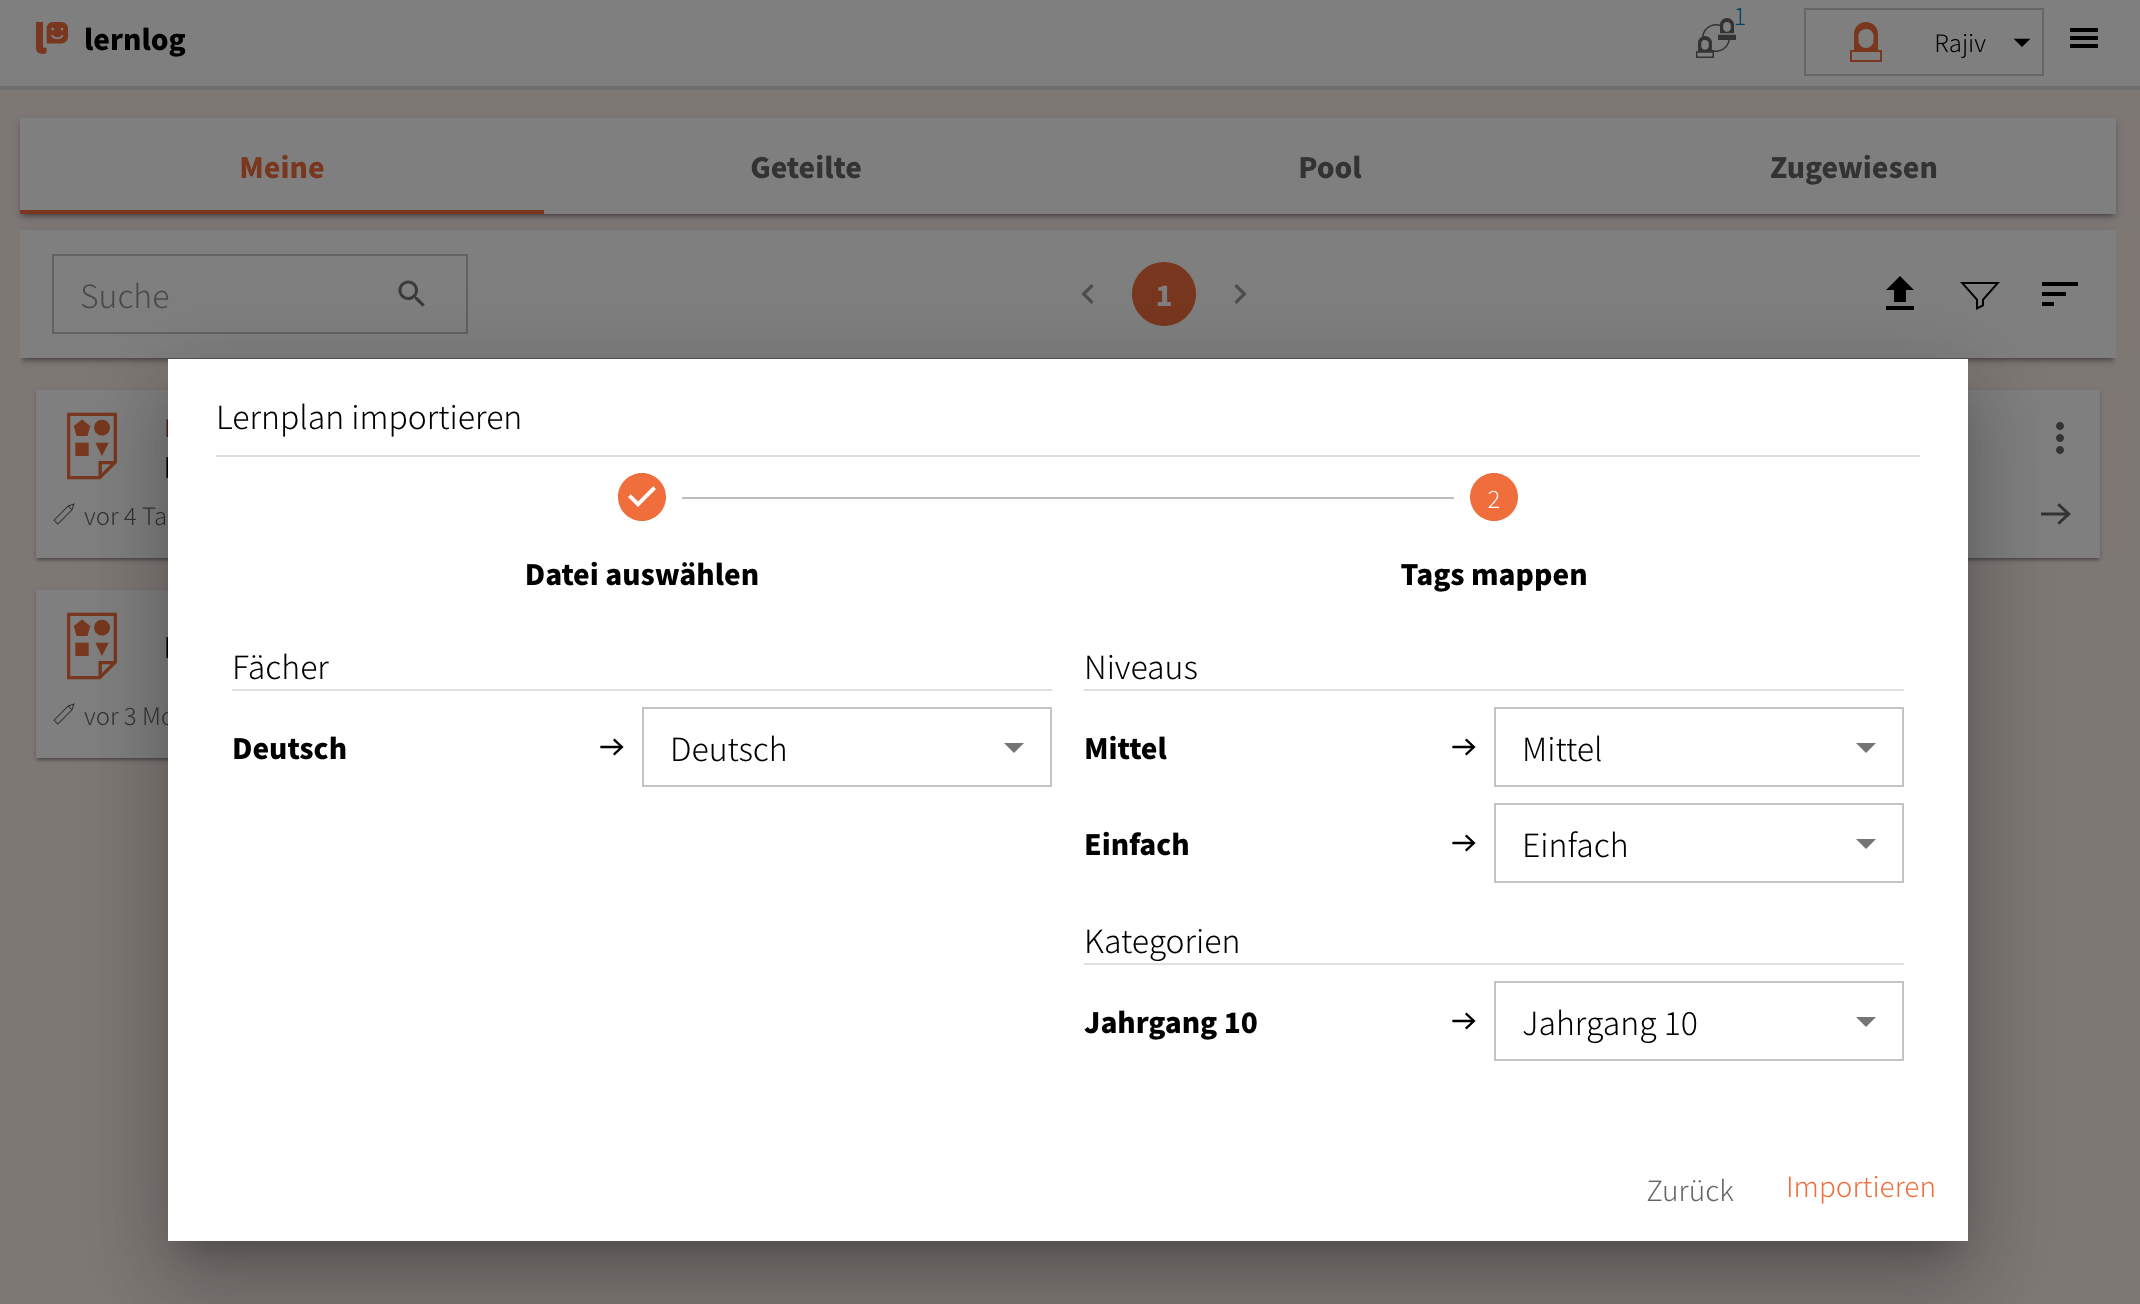Click the upload import icon
Image resolution: width=2140 pixels, height=1304 pixels.
click(x=1899, y=294)
